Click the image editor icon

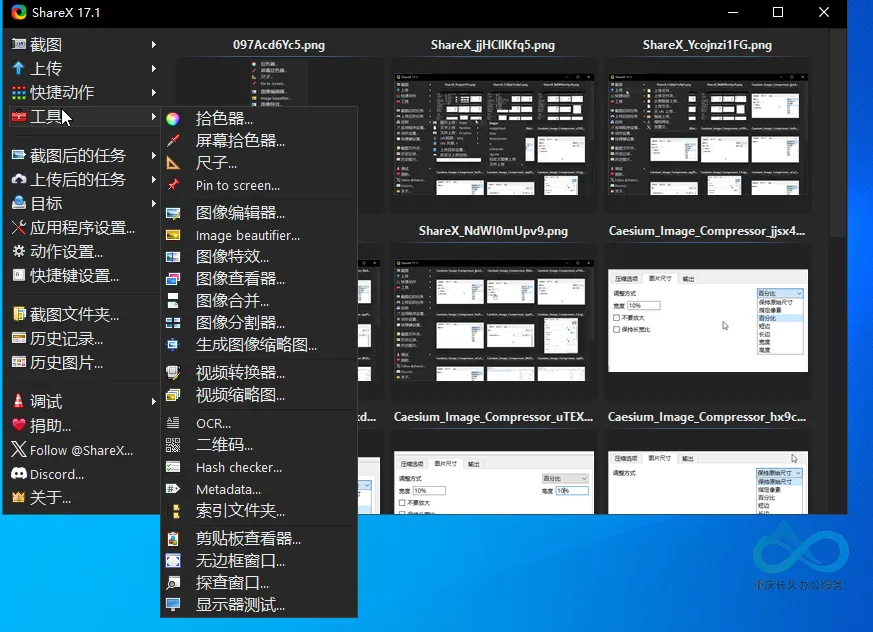tap(173, 213)
